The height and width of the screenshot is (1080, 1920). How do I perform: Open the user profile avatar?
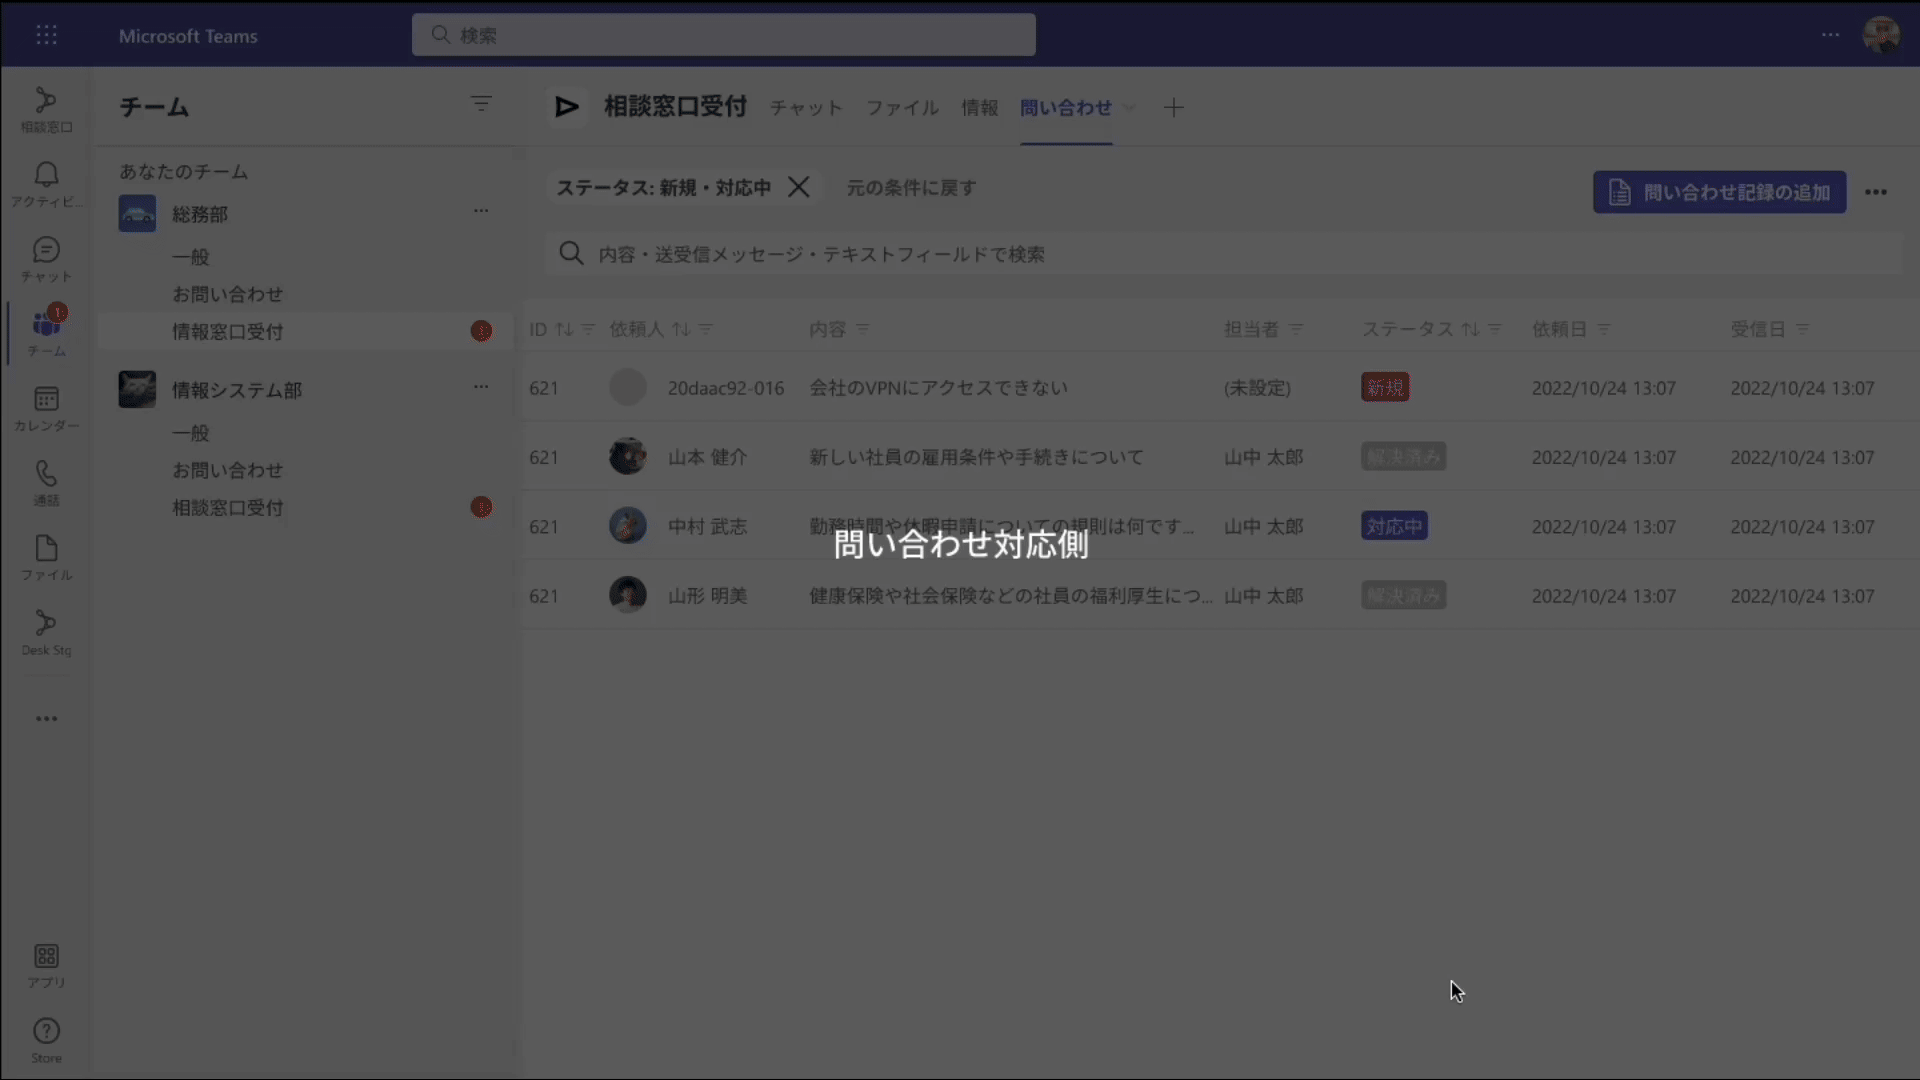coord(1881,35)
